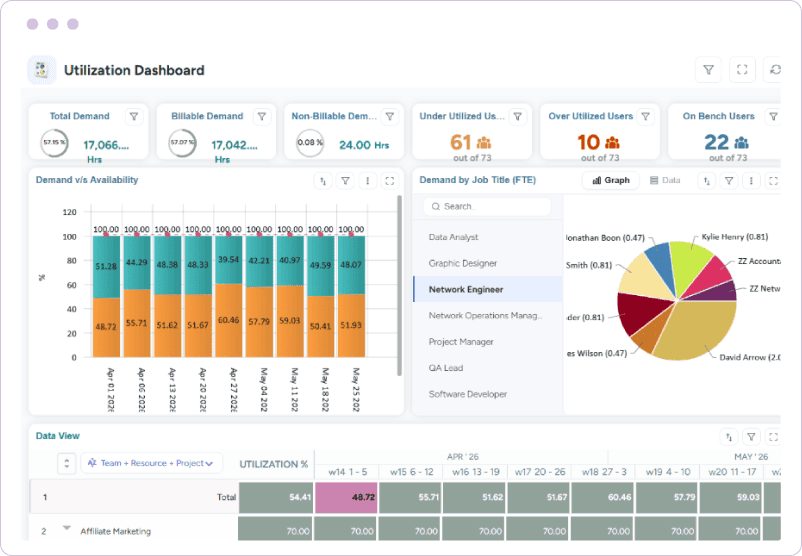Expand or collapse all rows in Data View

pyautogui.click(x=66, y=463)
